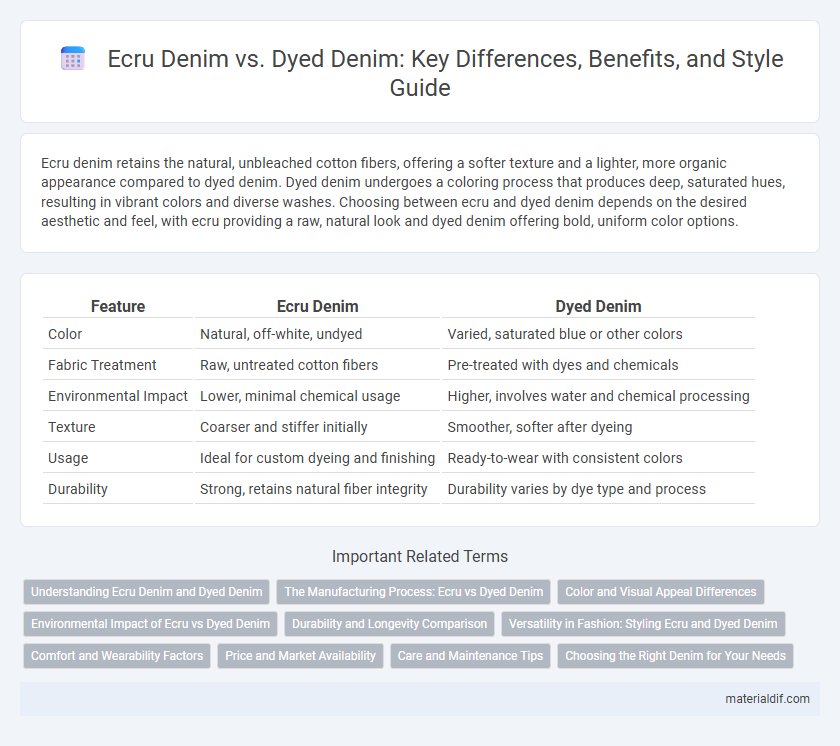Image resolution: width=840 pixels, height=746 pixels.
Task: Click cell 'Ready-to-wear with consistent colors'
Action: [598, 458]
